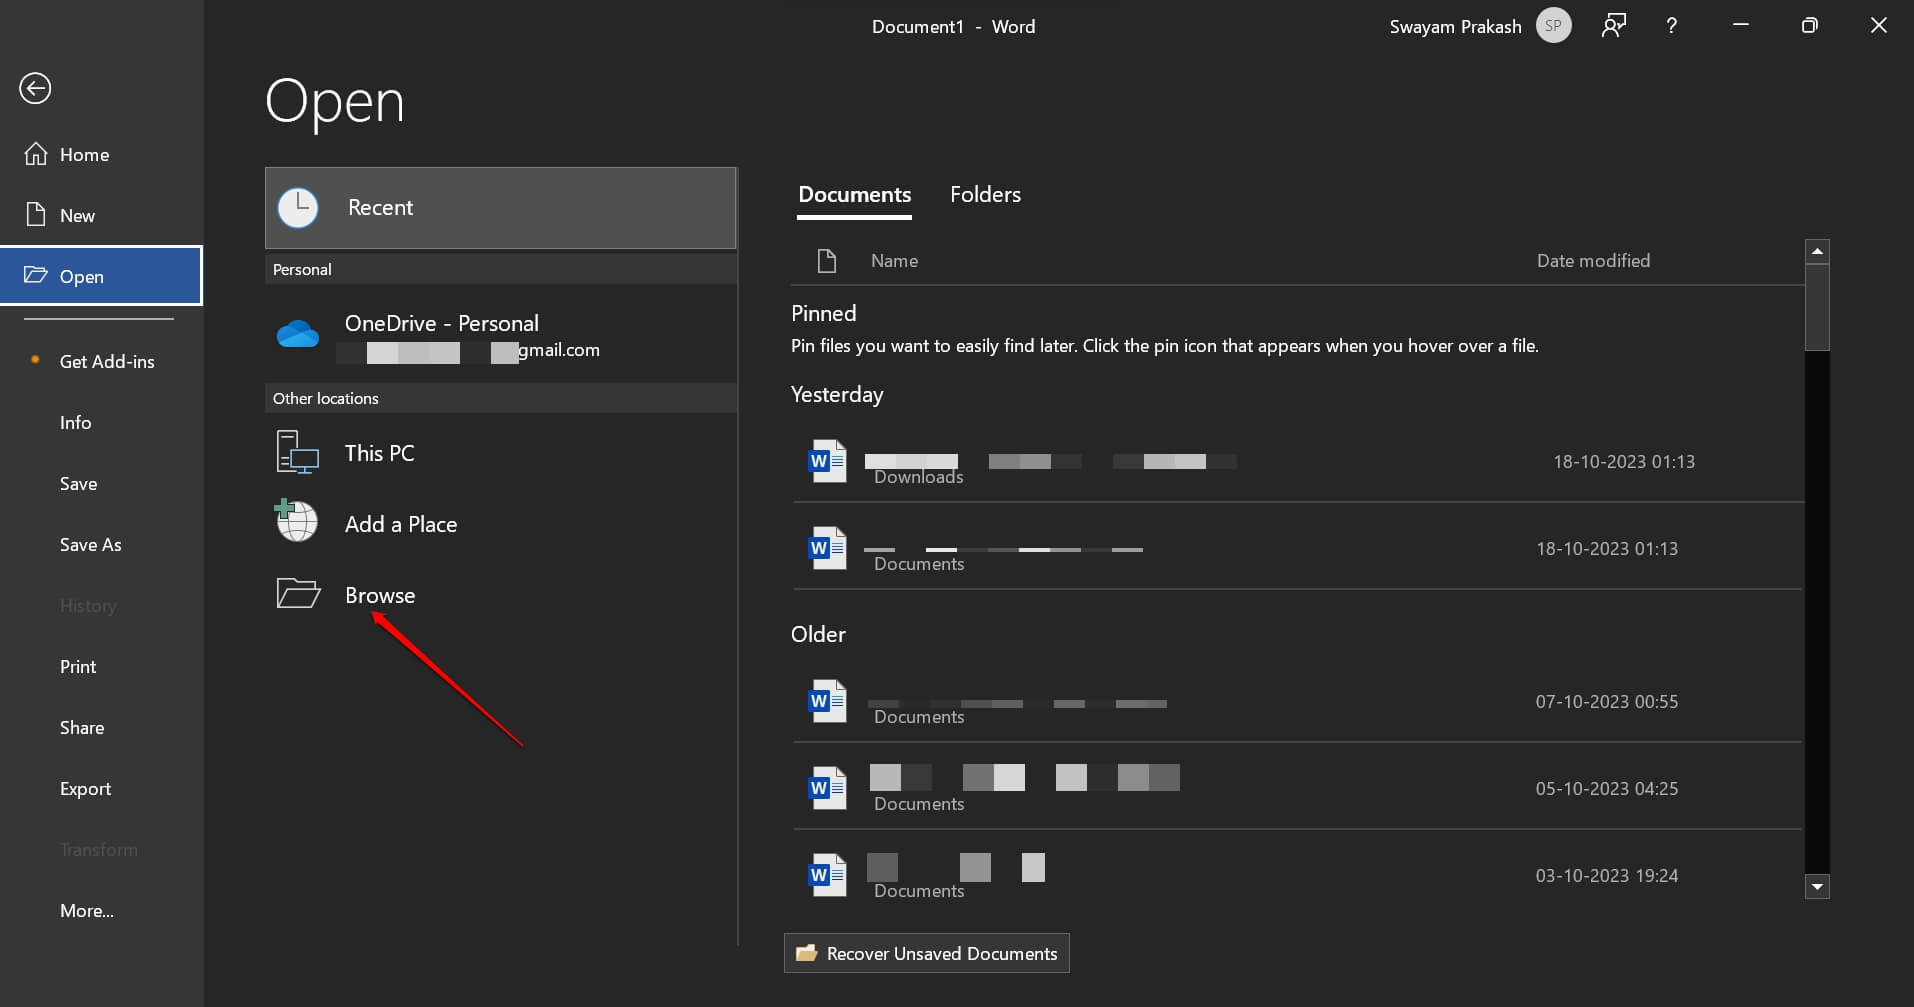Go to Print options
The image size is (1914, 1007).
[x=77, y=666]
